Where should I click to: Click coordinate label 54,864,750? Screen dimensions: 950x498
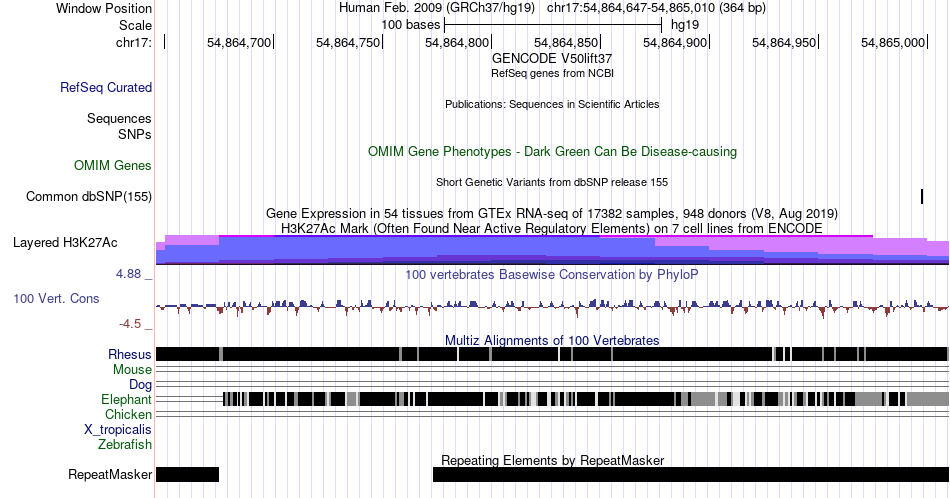pos(348,42)
